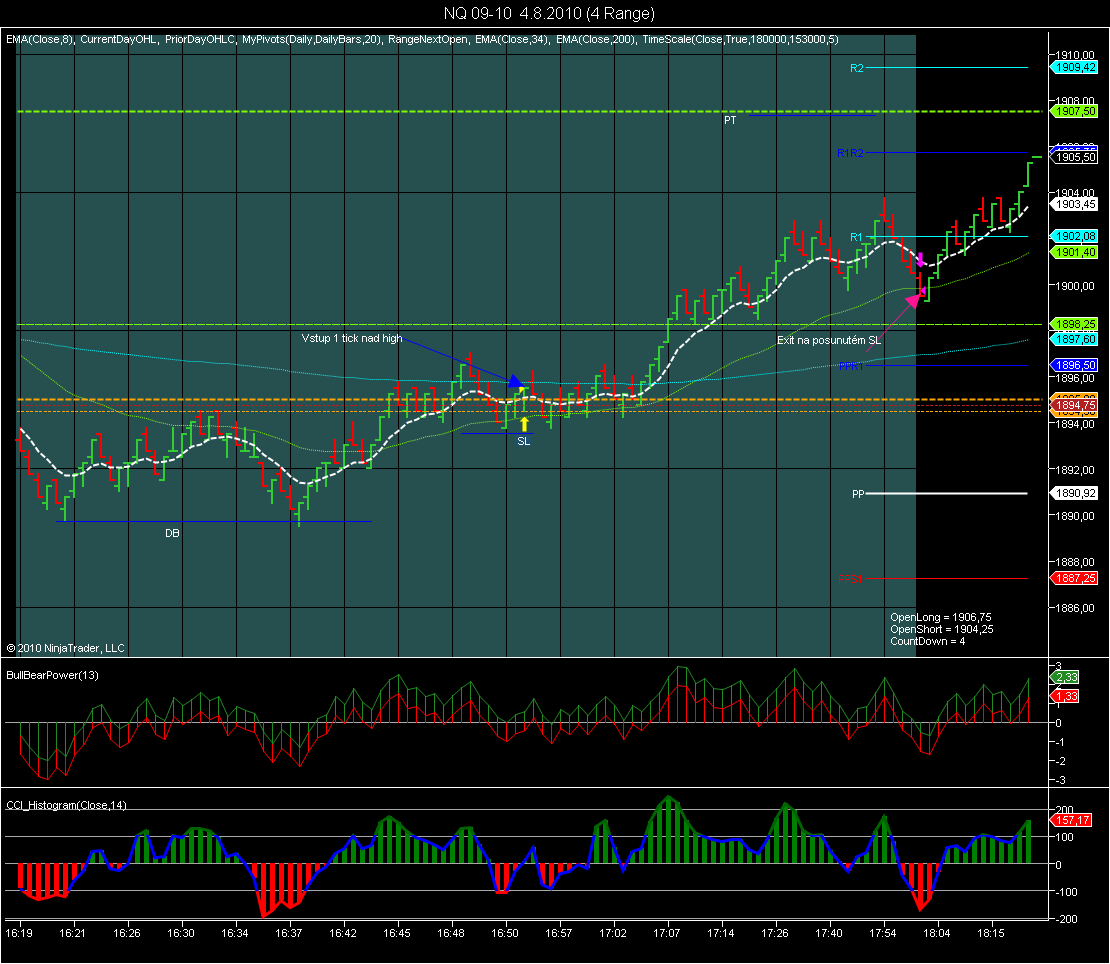The width and height of the screenshot is (1110, 964).
Task: Click the 17:07 time axis label
Action: tap(667, 933)
